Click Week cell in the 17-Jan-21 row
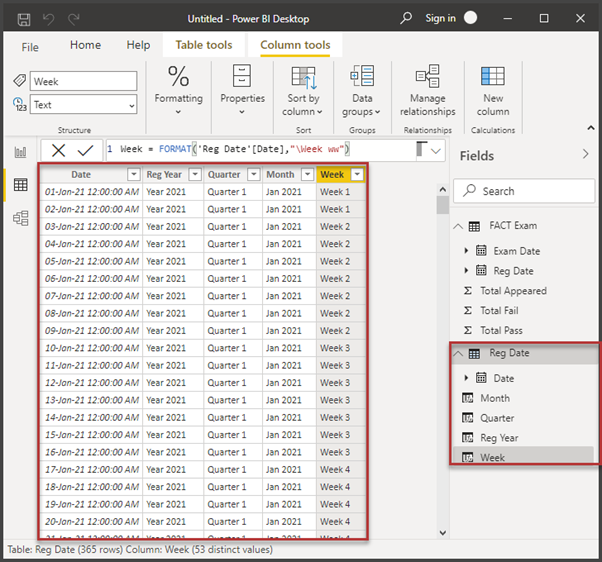 [x=341, y=469]
